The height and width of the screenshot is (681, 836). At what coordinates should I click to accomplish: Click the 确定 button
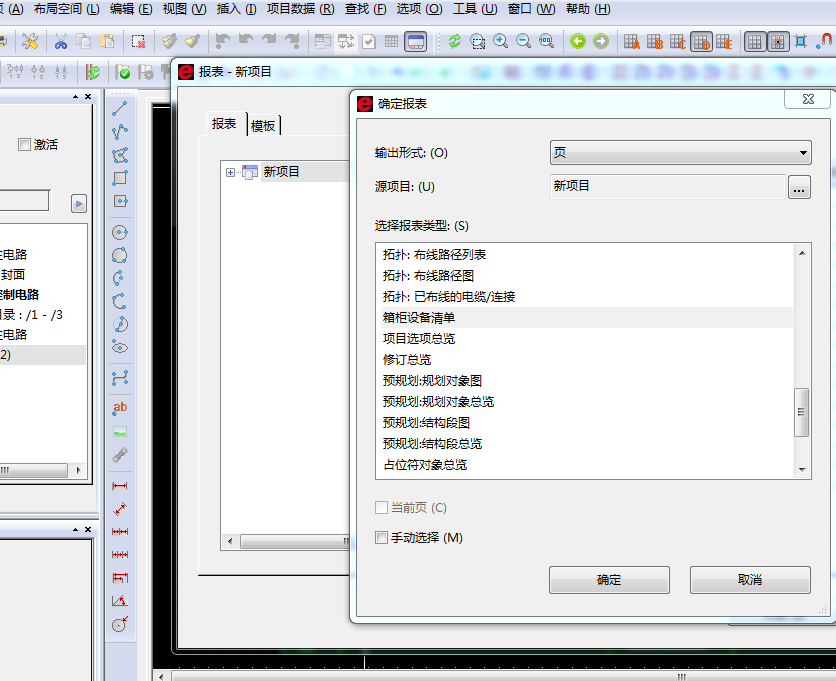tap(609, 580)
